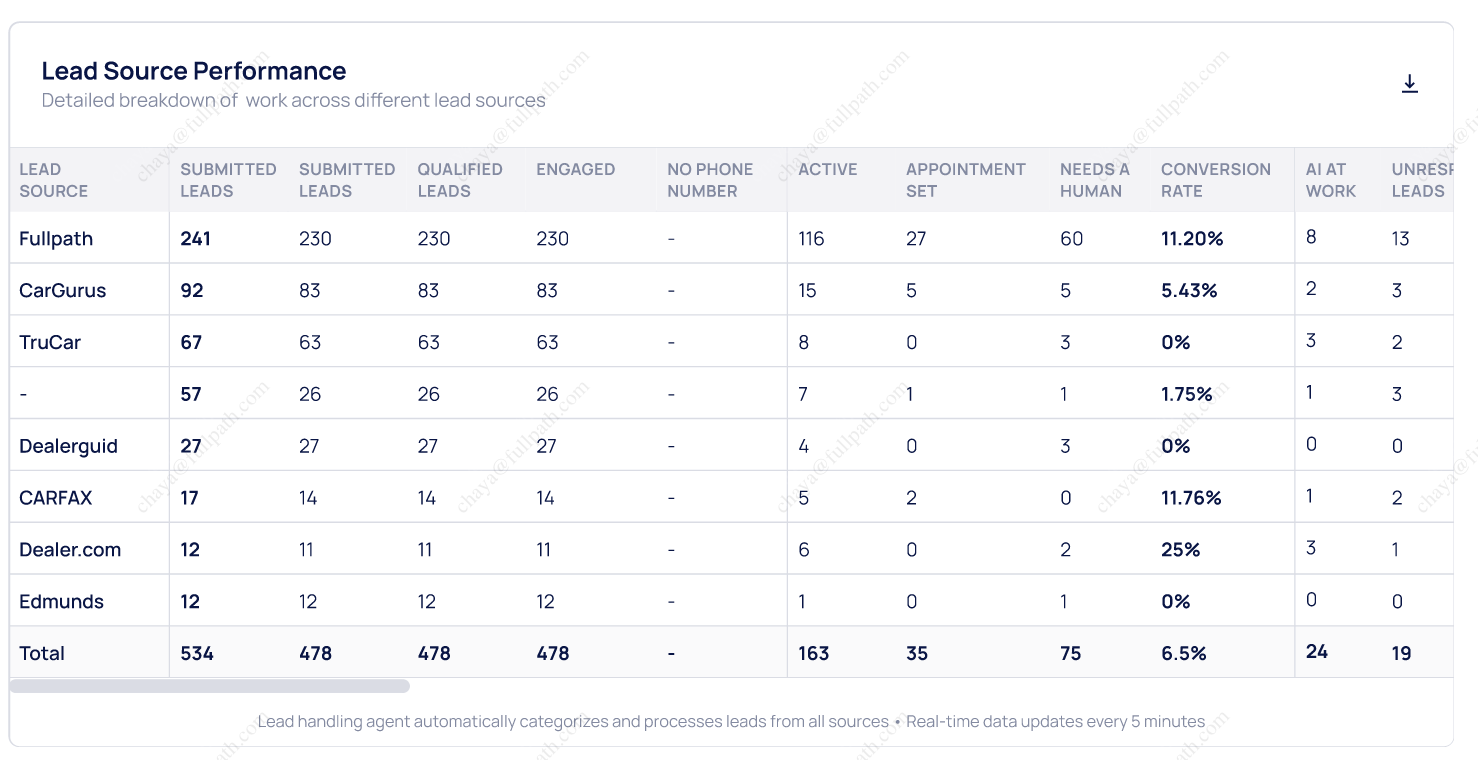Image resolution: width=1478 pixels, height=760 pixels.
Task: Click the Dealerguid row label
Action: [x=68, y=447]
